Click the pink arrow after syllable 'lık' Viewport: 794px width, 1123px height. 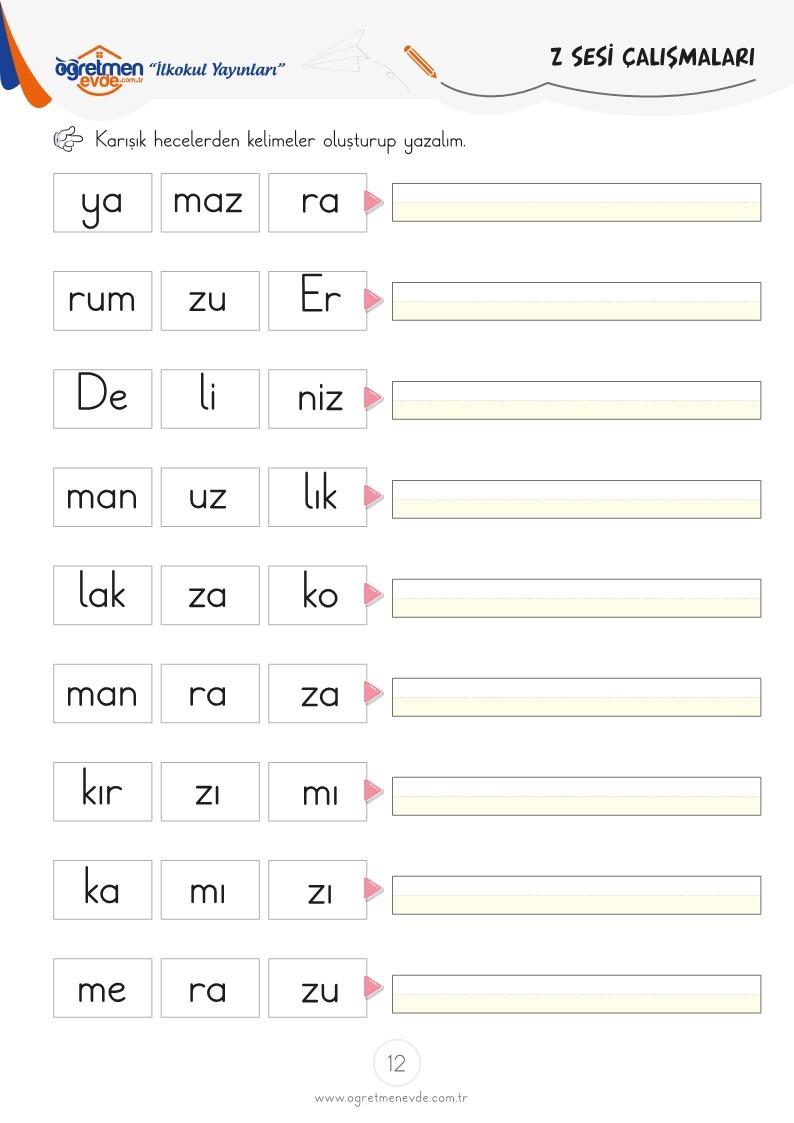[x=374, y=496]
